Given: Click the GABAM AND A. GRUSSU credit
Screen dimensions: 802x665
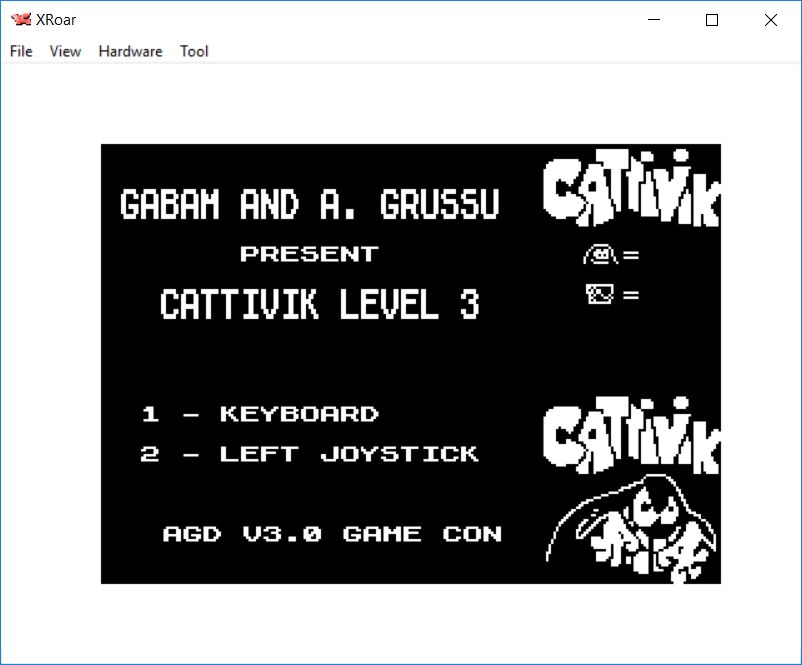Looking at the screenshot, I should coord(309,205).
